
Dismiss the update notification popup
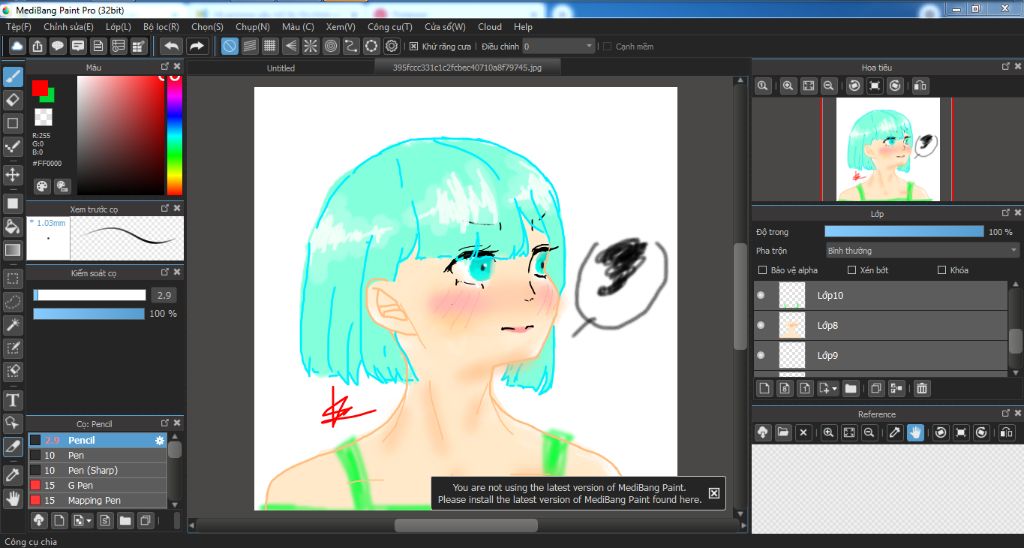pyautogui.click(x=714, y=493)
